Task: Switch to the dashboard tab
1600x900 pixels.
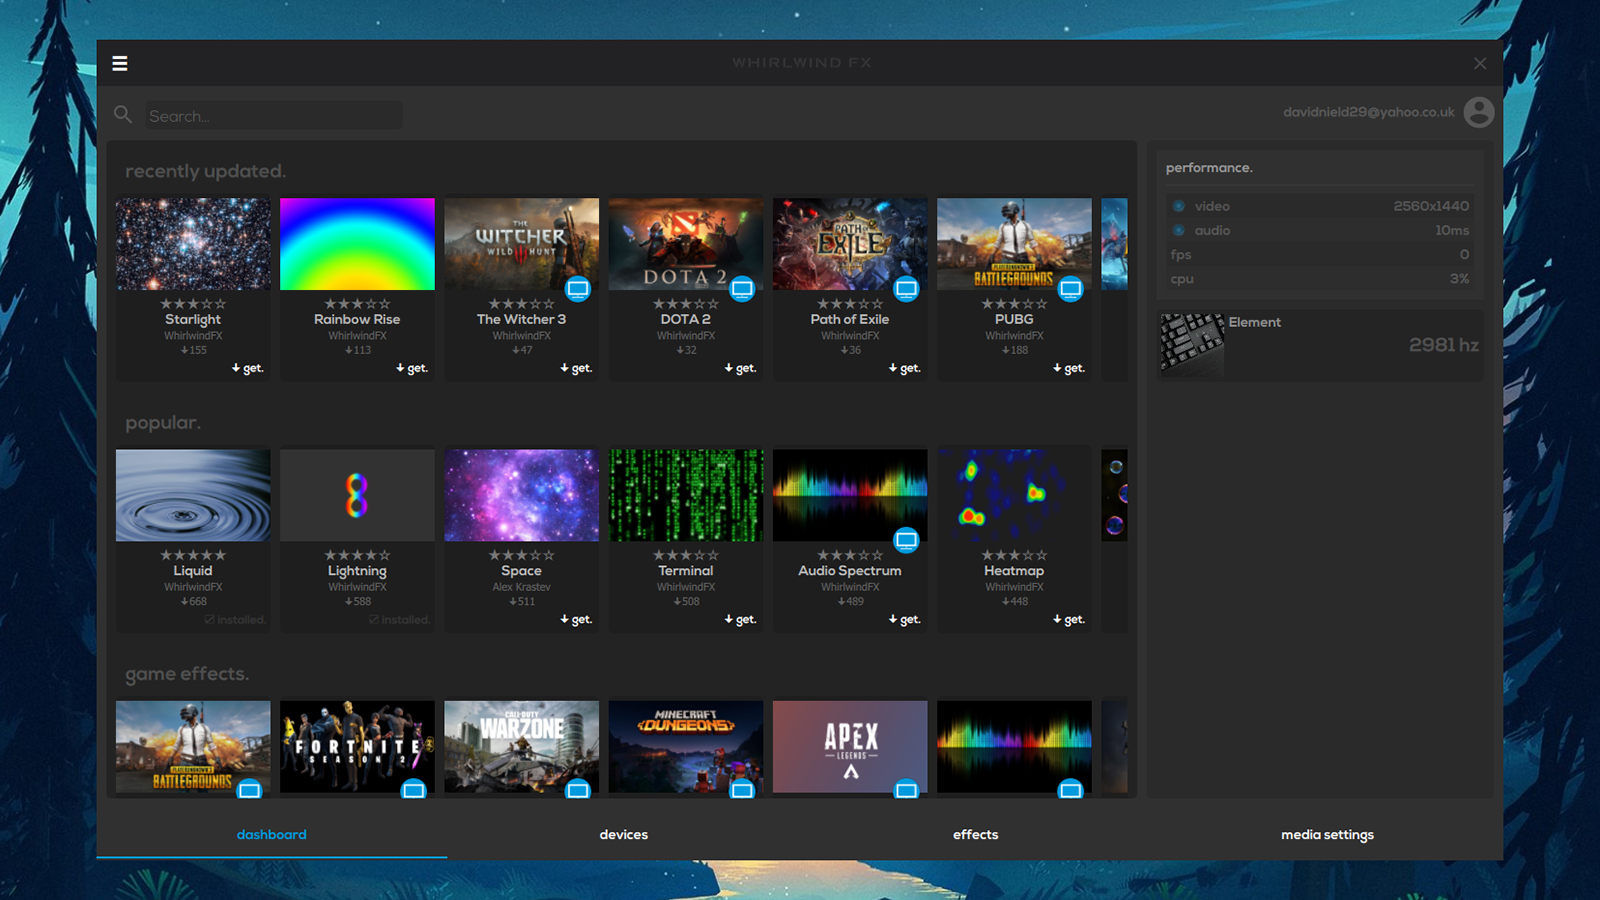Action: [272, 834]
